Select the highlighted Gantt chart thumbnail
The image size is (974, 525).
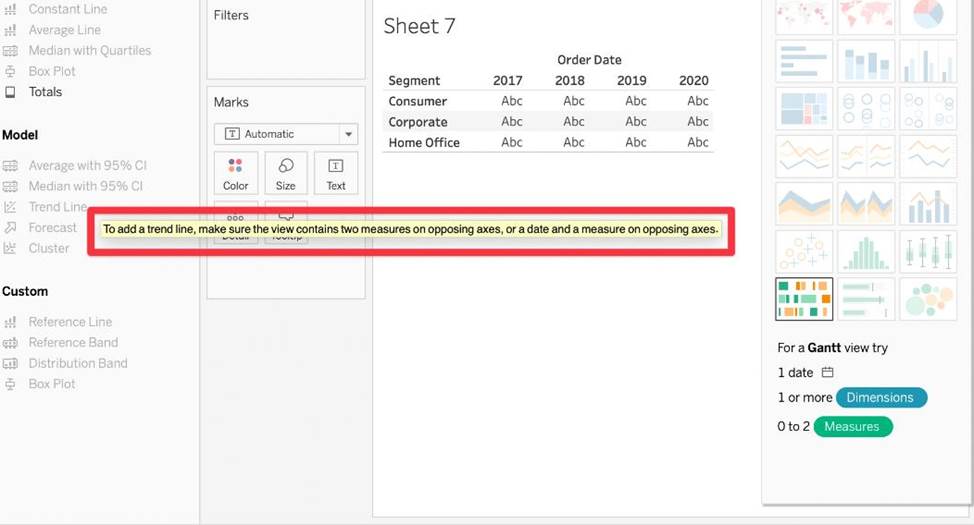click(803, 298)
